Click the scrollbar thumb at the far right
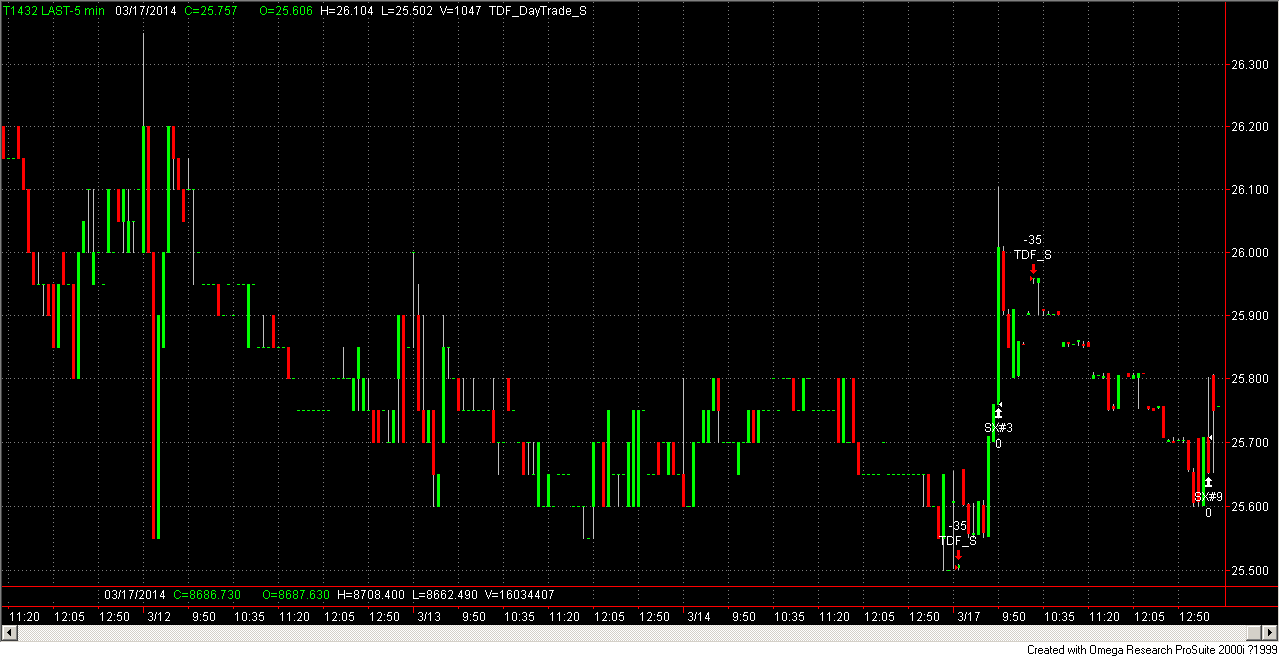The image size is (1280, 656). 1256,632
